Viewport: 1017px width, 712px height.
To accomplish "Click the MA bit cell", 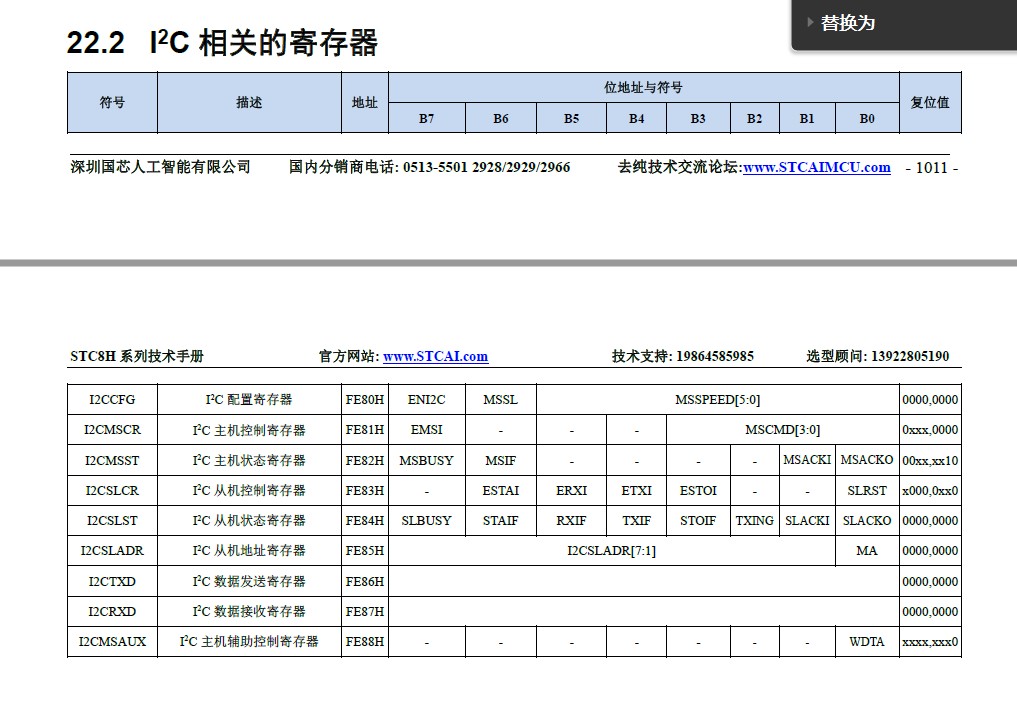I will click(x=867, y=551).
